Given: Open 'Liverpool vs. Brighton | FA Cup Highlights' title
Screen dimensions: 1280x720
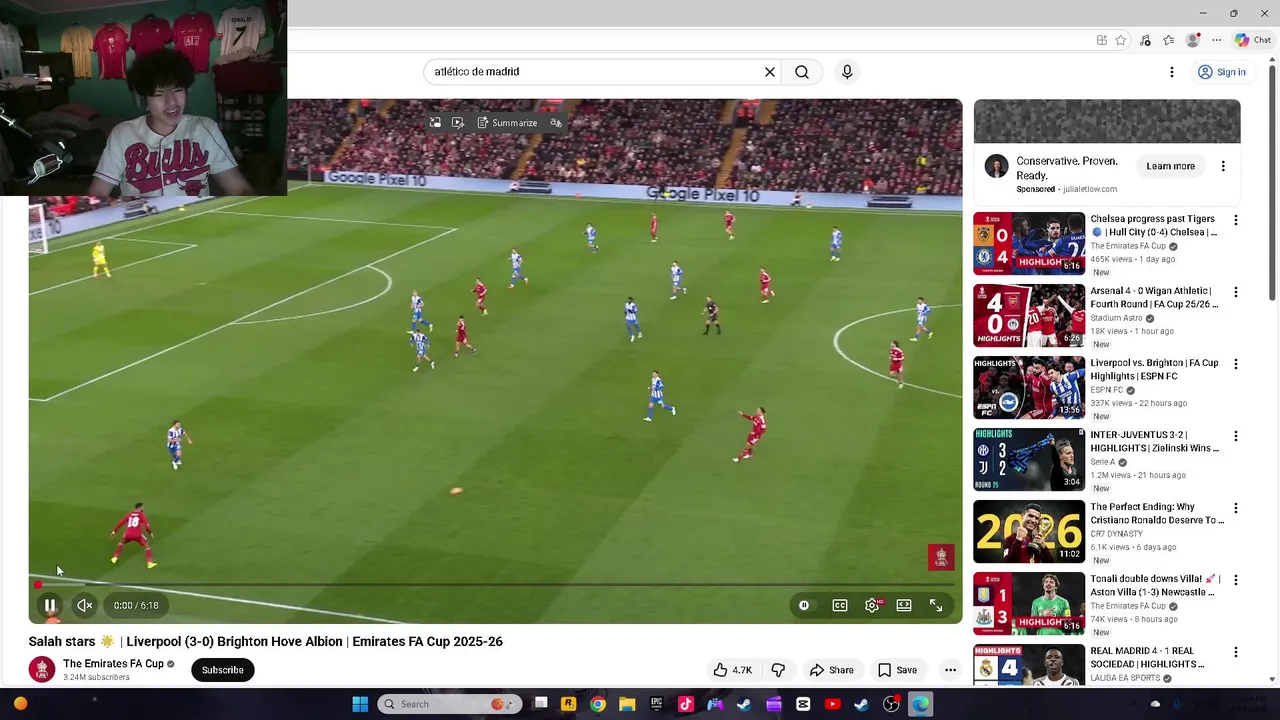Looking at the screenshot, I should (x=1154, y=370).
